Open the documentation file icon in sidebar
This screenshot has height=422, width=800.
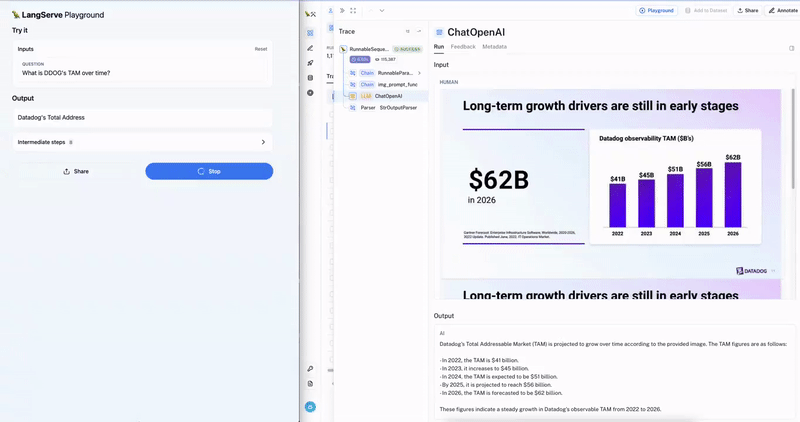pos(310,384)
